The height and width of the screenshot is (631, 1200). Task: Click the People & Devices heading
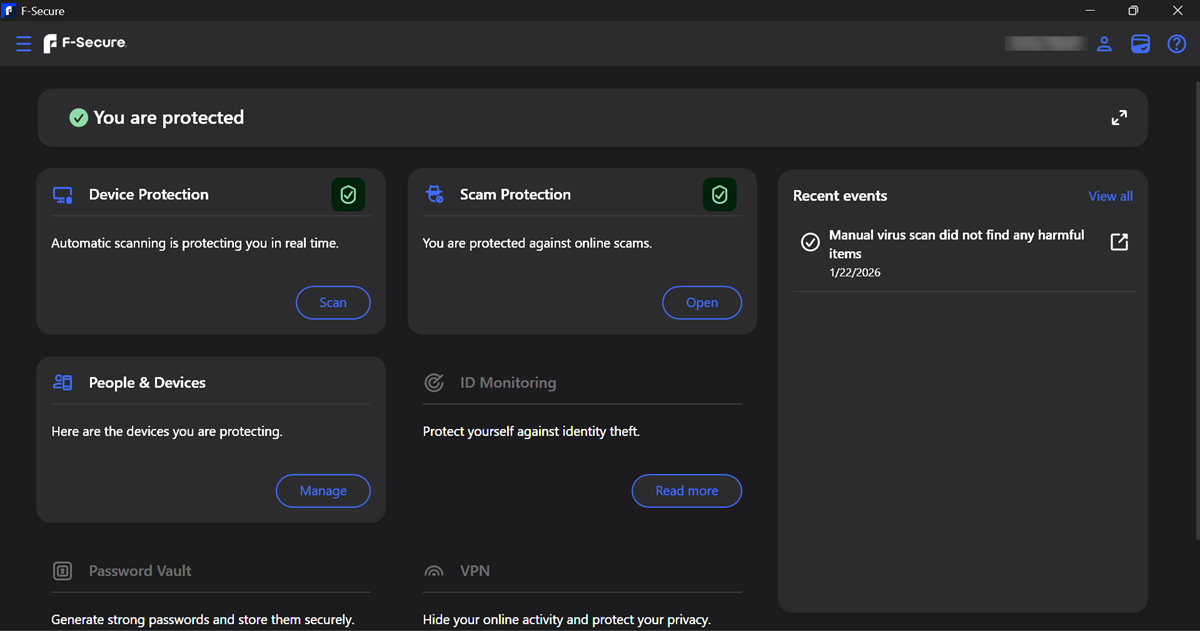[147, 383]
